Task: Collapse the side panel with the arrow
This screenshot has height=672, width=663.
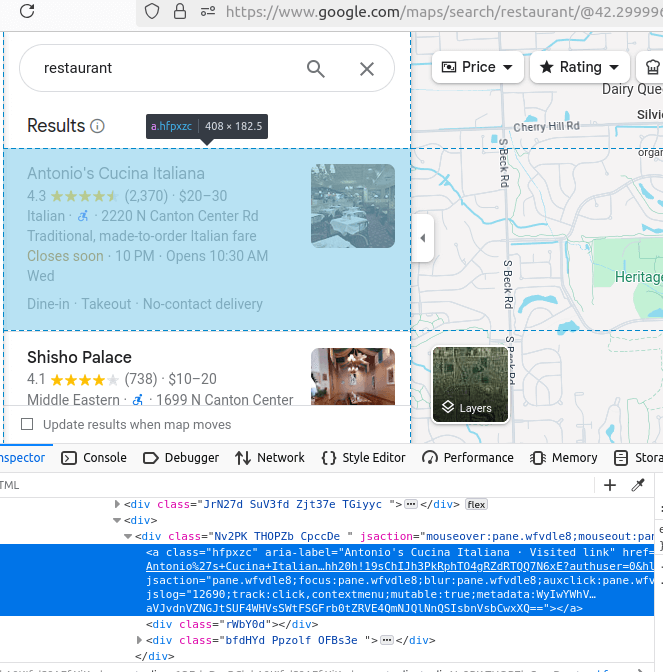Action: 423,238
